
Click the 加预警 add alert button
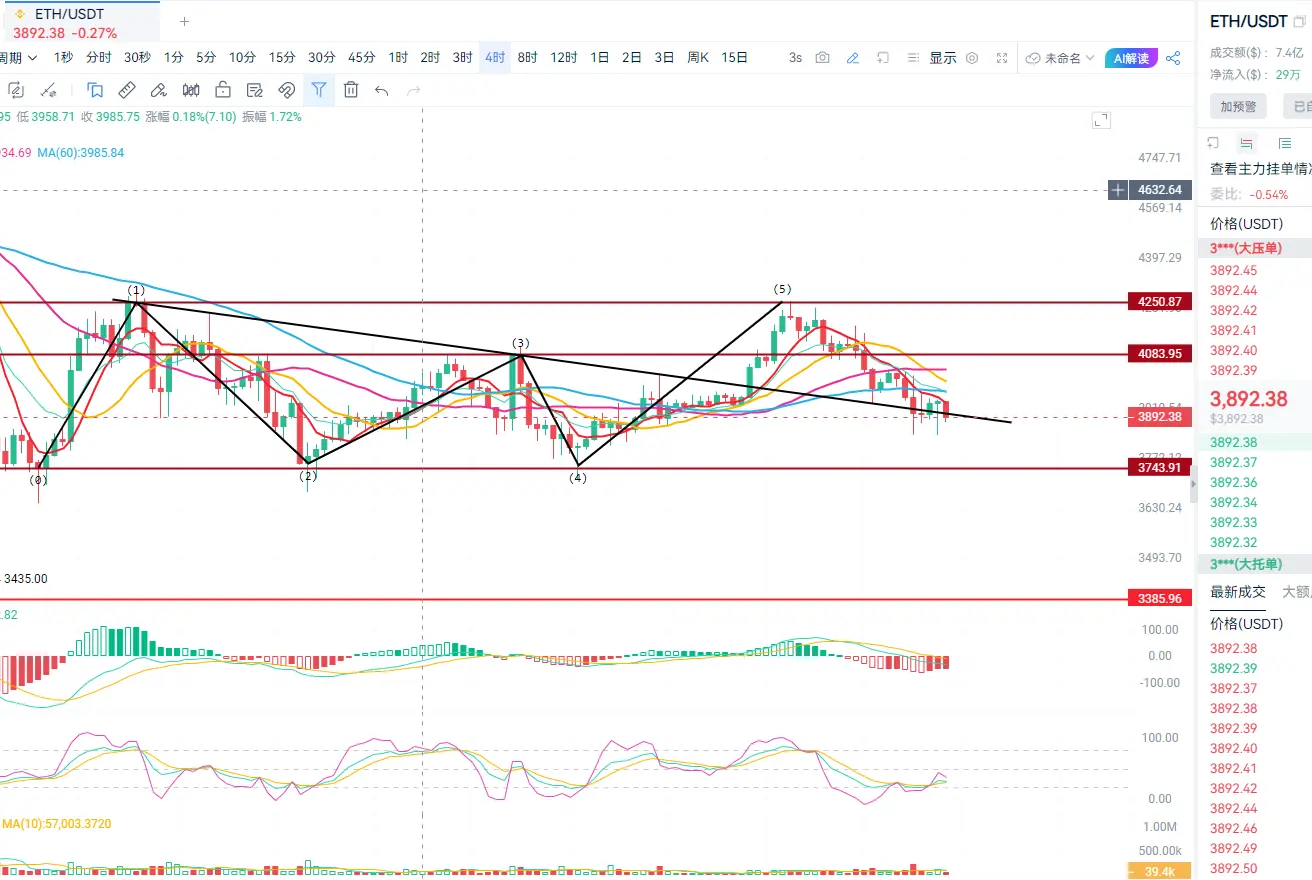(1238, 106)
